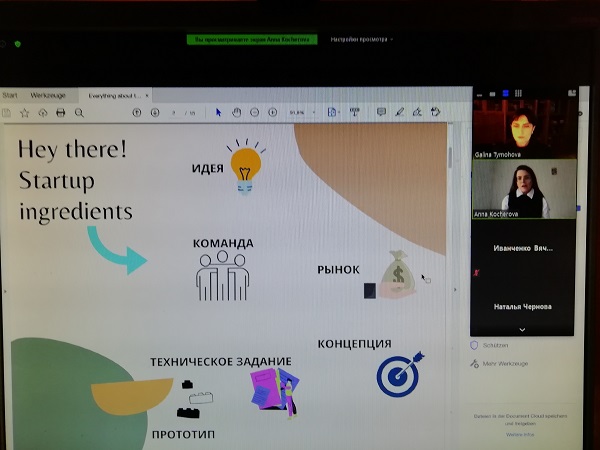Switch video panel to grid view
The image size is (600, 450).
[518, 93]
